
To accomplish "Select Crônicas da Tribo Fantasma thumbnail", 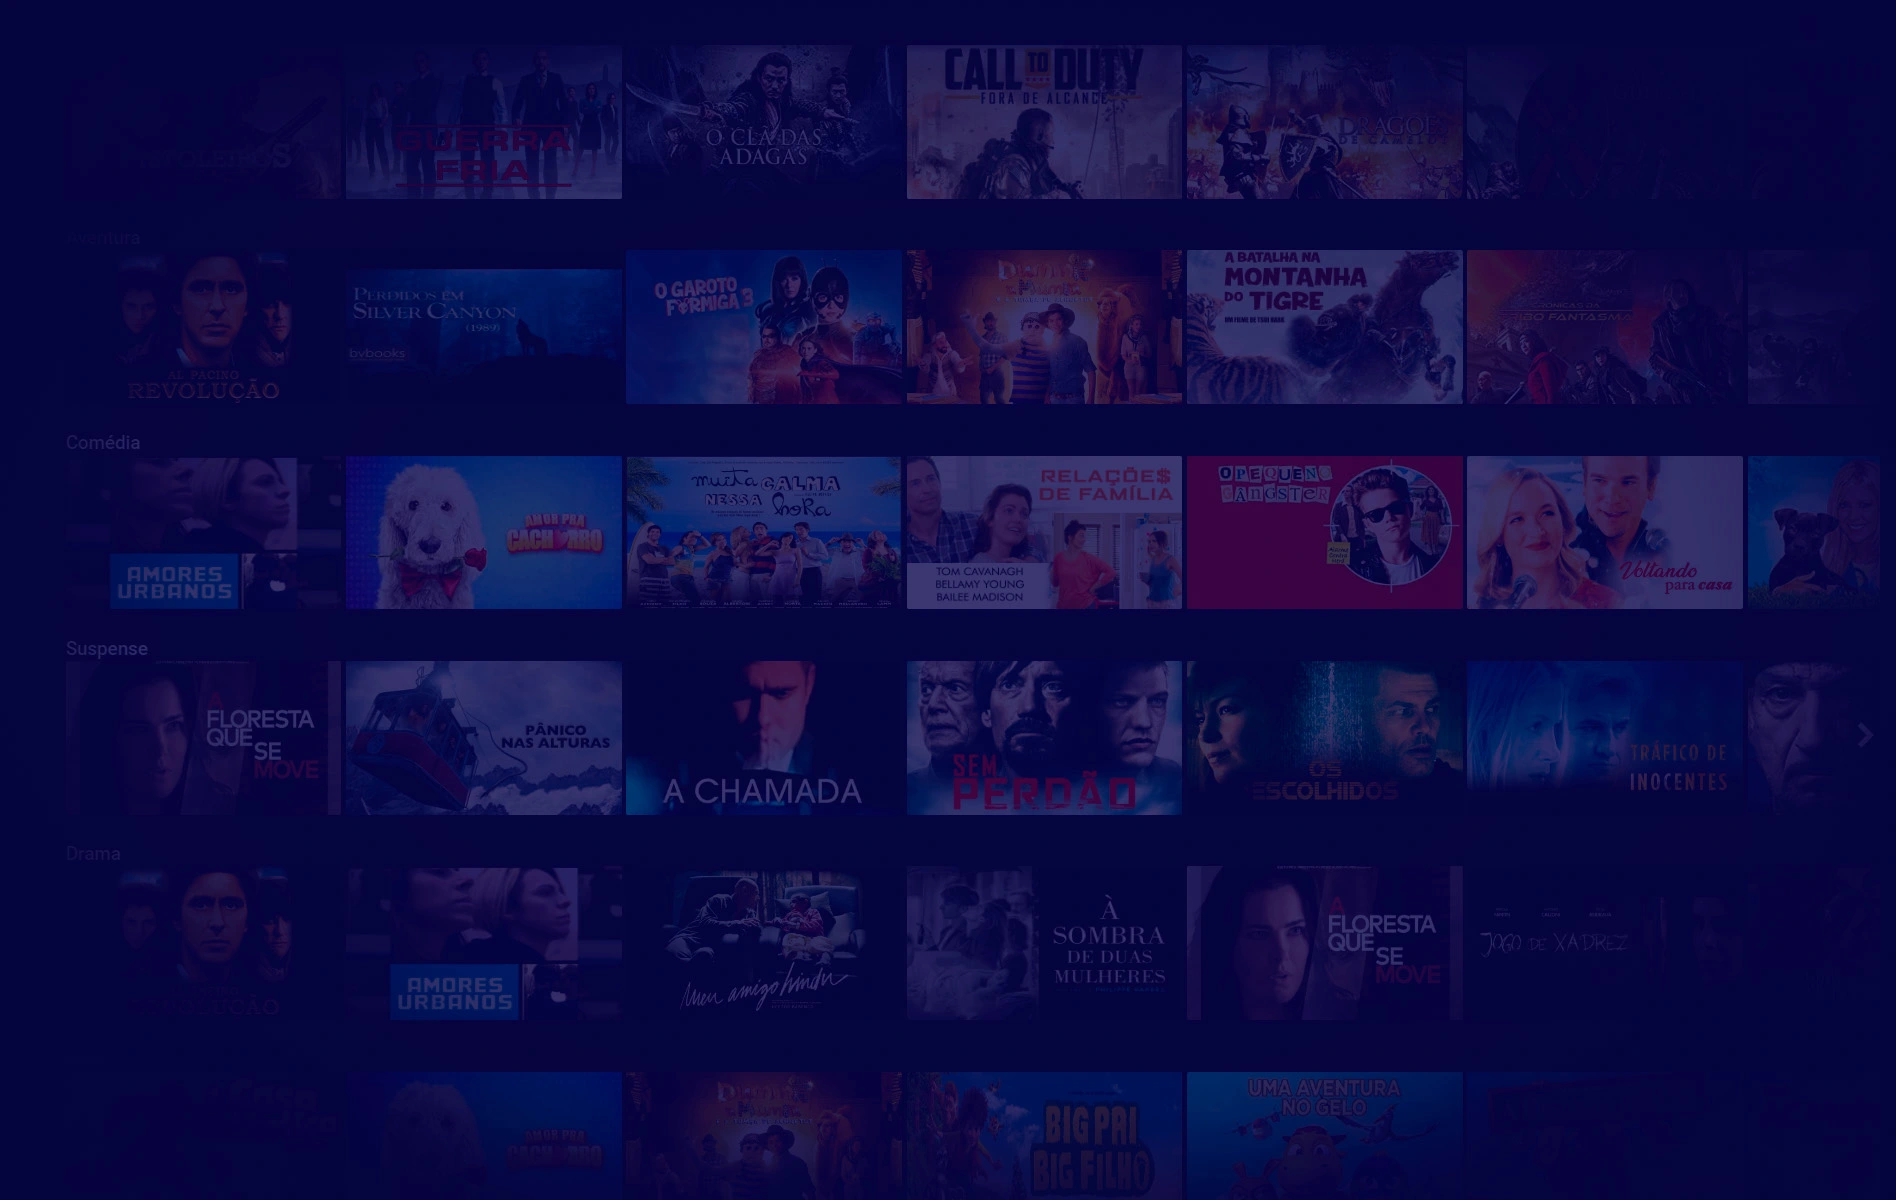I will click(x=1605, y=327).
